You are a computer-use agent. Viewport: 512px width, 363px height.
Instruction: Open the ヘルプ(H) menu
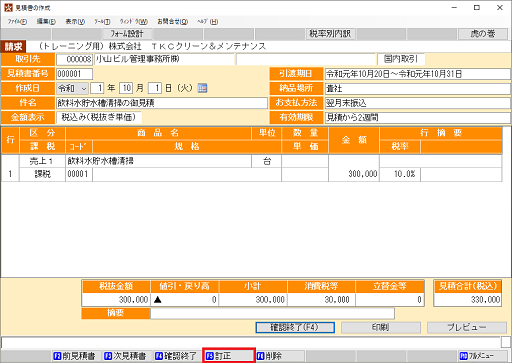coord(207,22)
